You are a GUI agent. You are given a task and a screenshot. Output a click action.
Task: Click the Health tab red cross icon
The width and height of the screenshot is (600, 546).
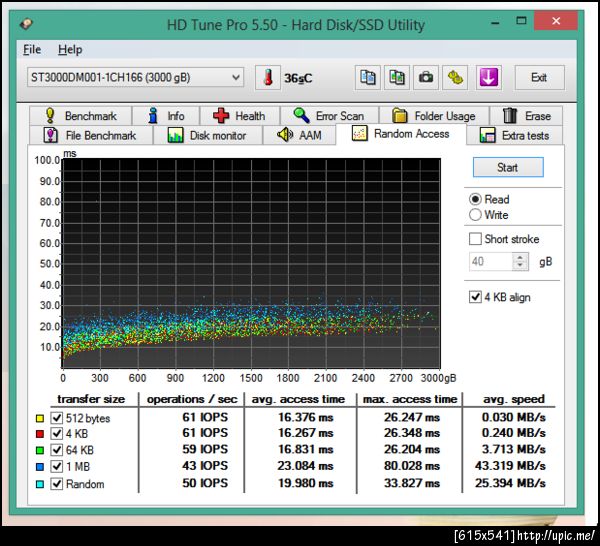(221, 116)
